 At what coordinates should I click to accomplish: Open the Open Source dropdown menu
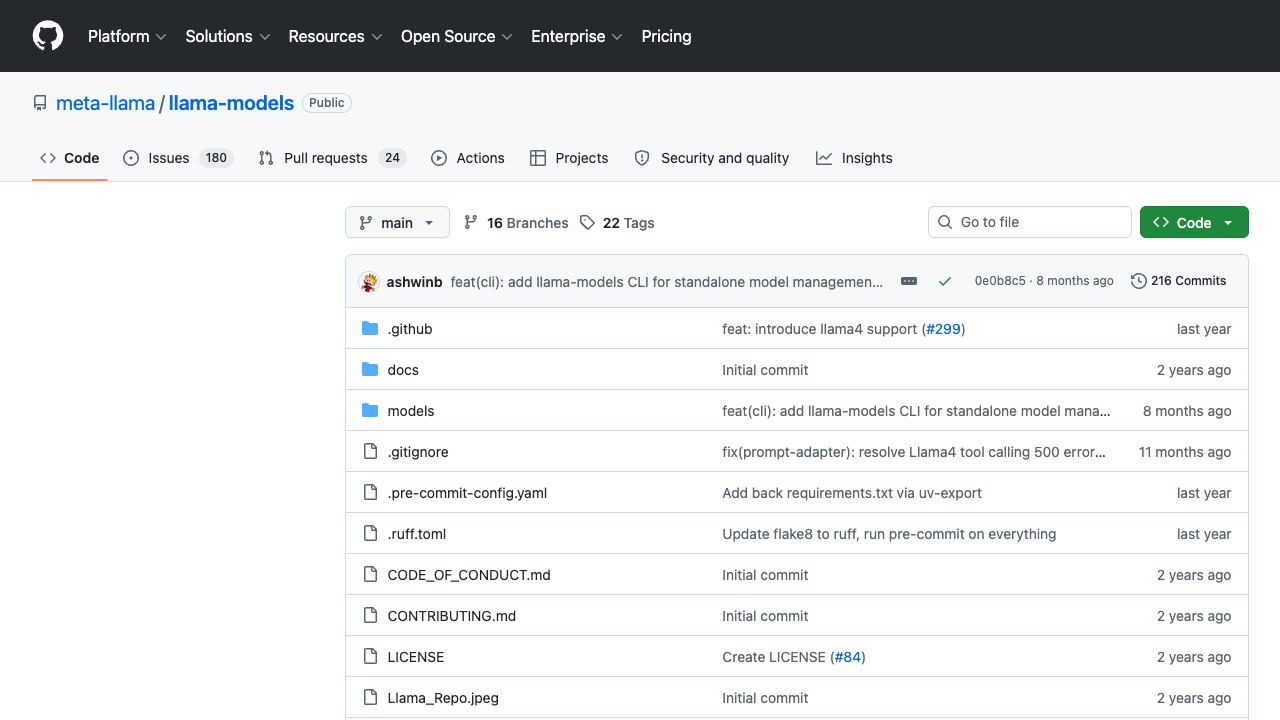tap(457, 36)
